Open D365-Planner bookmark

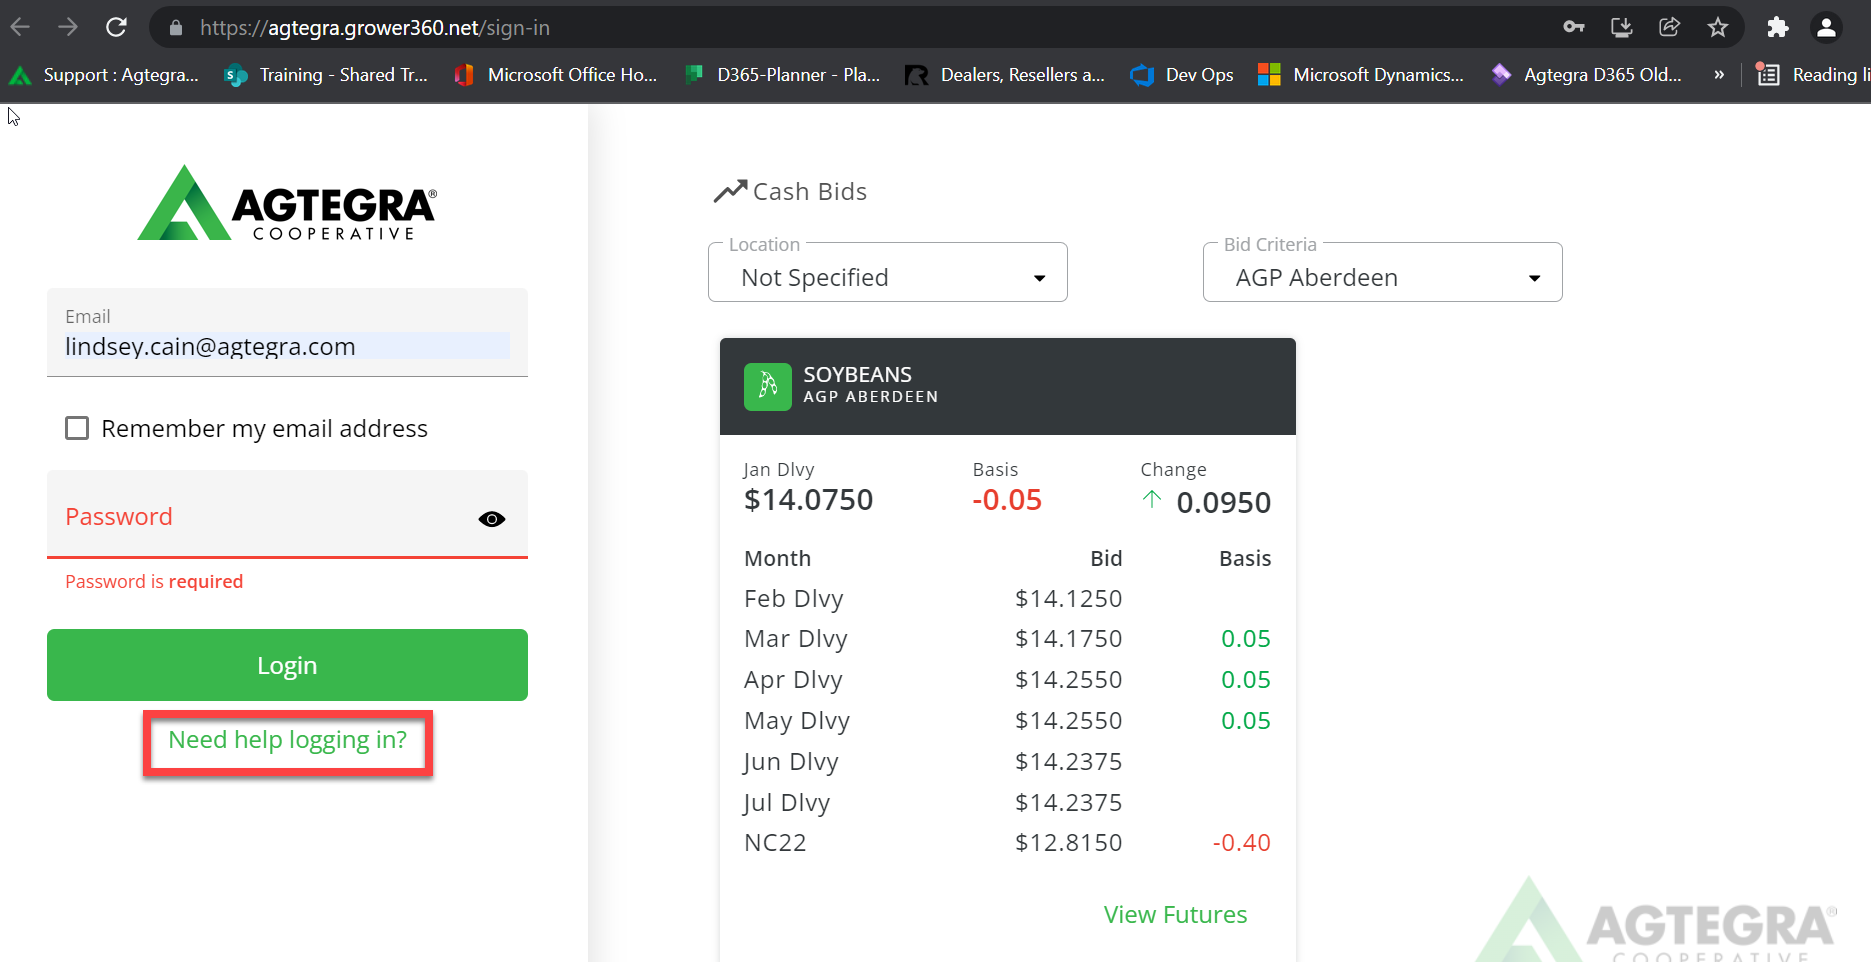click(x=783, y=75)
